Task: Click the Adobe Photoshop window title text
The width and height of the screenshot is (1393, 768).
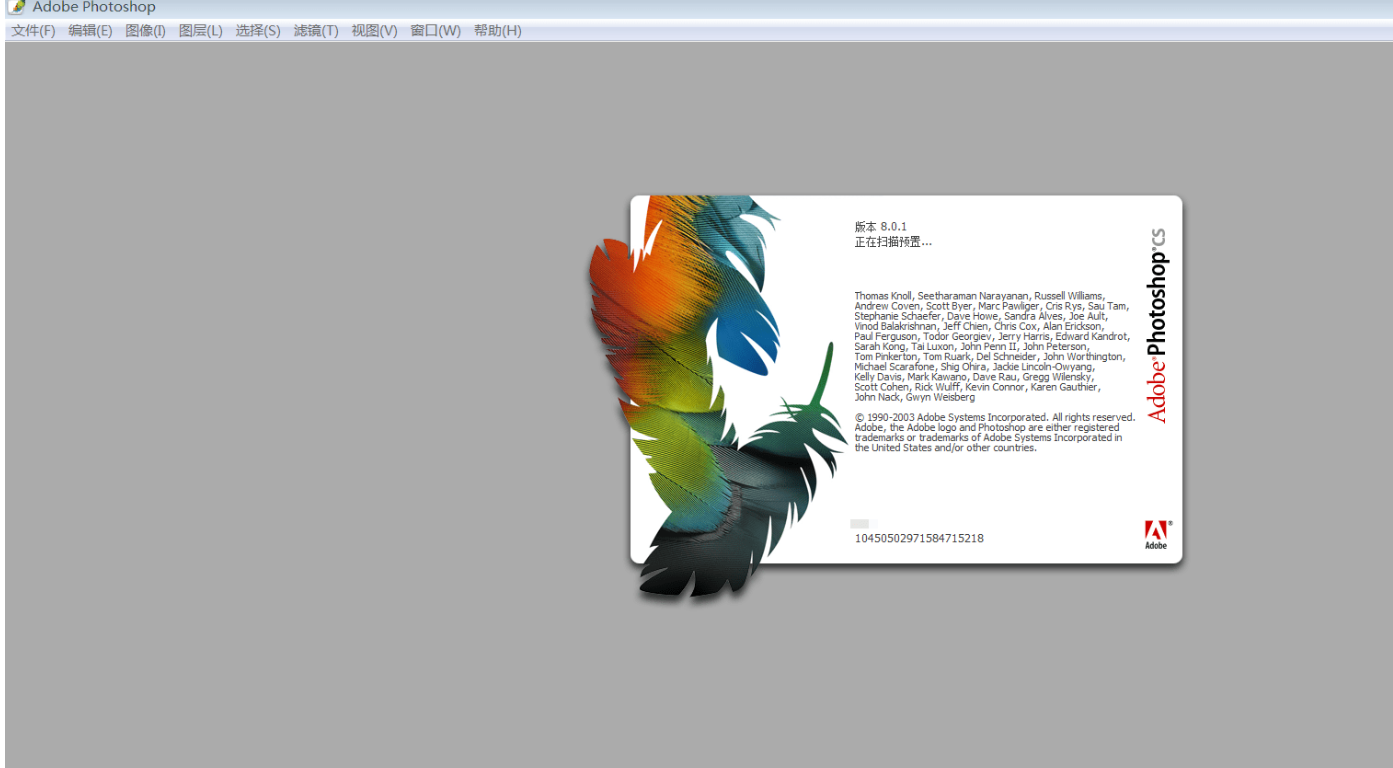Action: 94,7
